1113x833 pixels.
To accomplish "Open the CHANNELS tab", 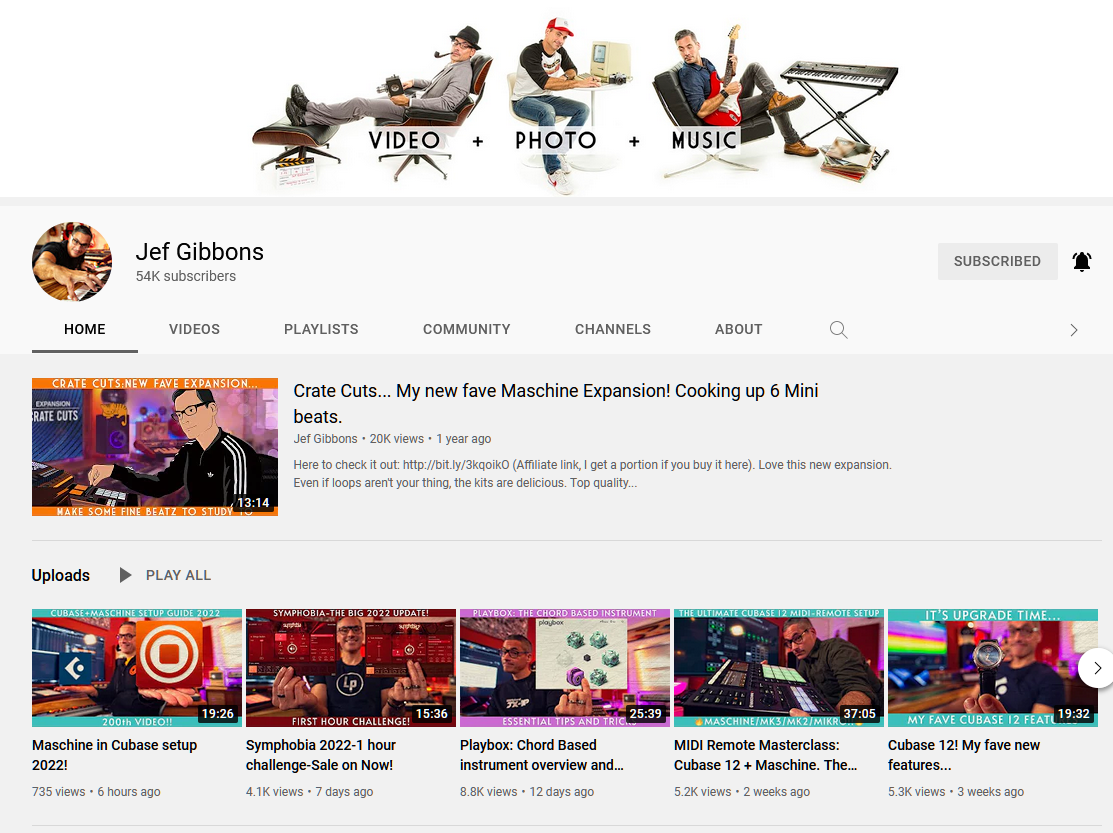I will pos(613,329).
